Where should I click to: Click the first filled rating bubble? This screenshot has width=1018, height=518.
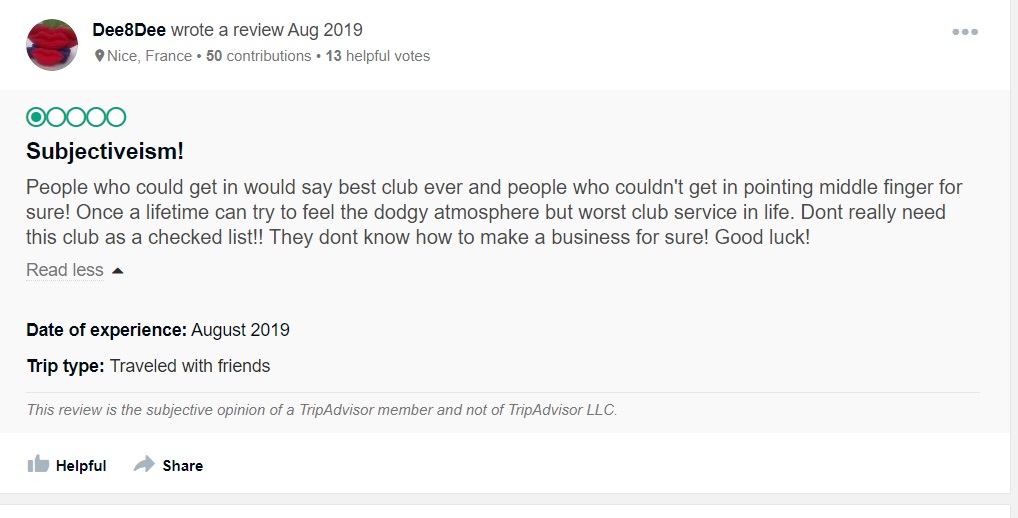[x=36, y=117]
